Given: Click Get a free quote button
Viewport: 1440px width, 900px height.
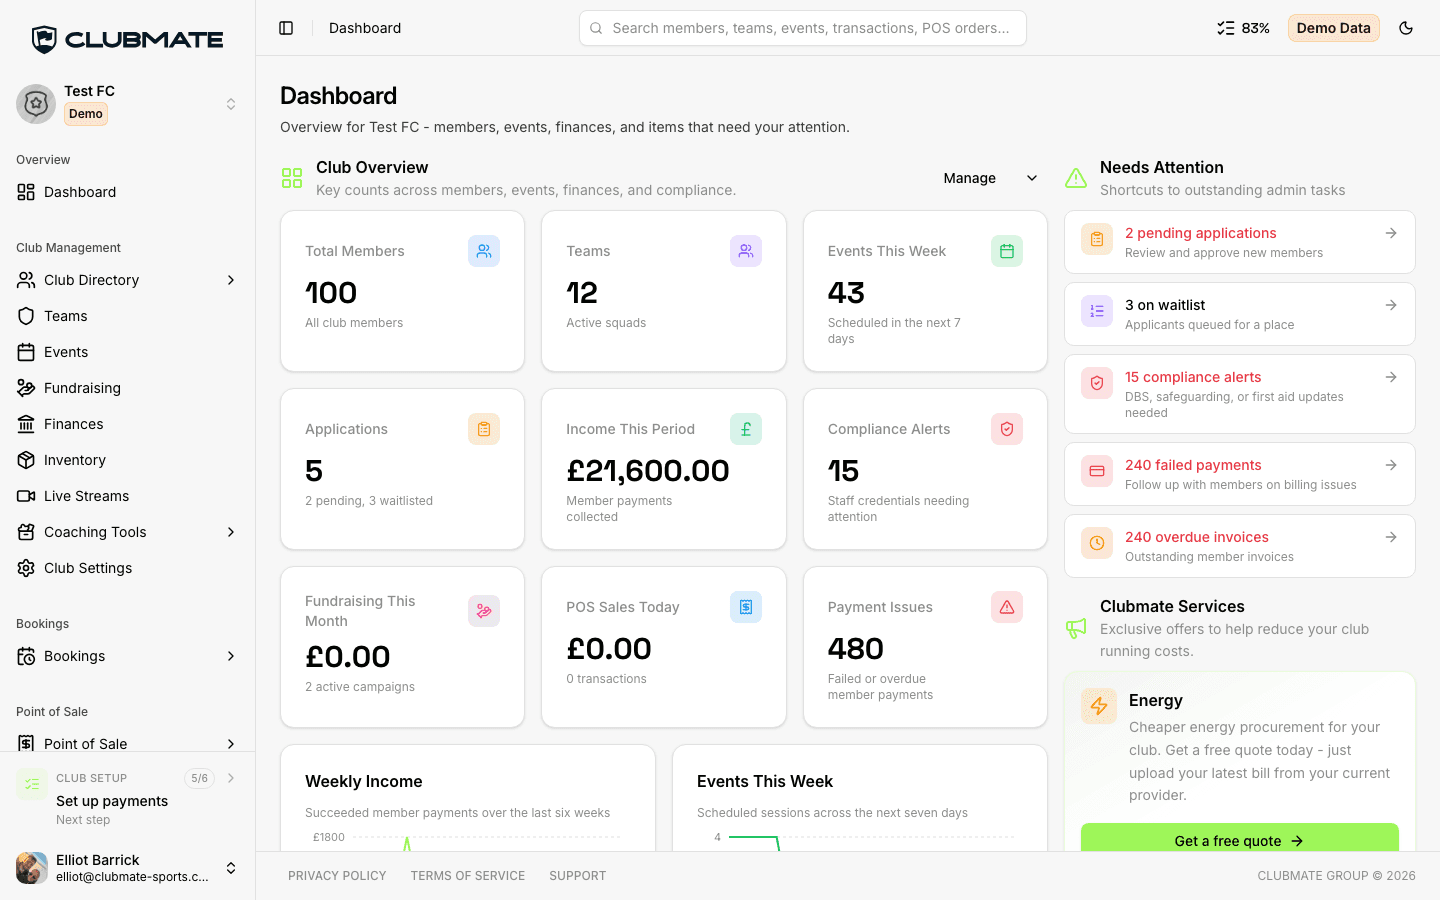Looking at the screenshot, I should point(1240,838).
